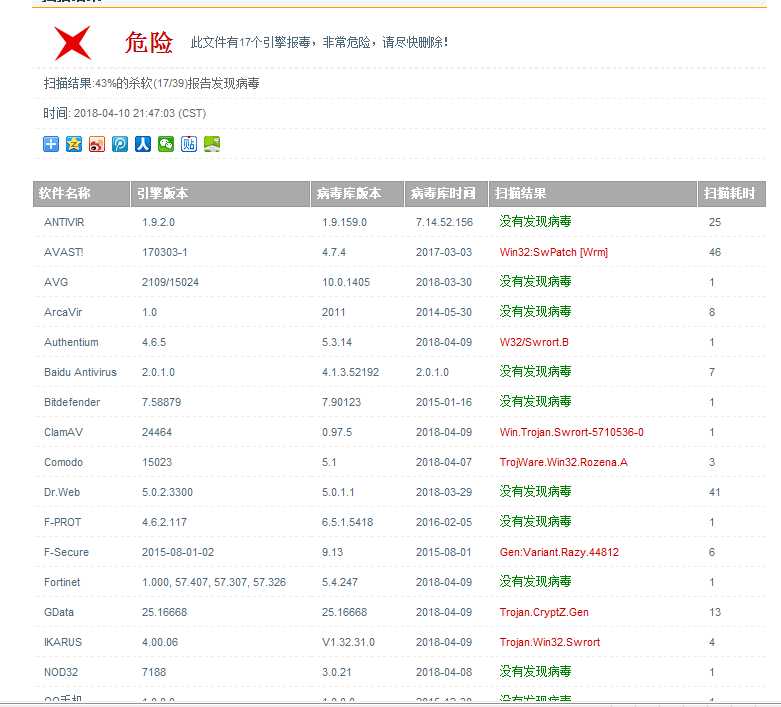Image resolution: width=781 pixels, height=707 pixels.
Task: Share to Tencent Weibo icon
Action: 120,144
